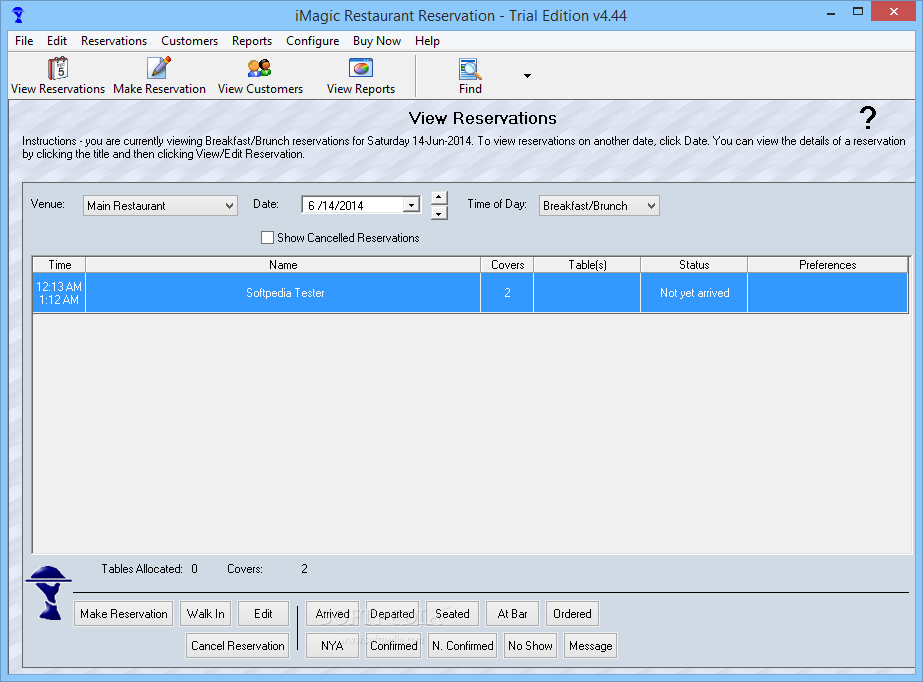923x682 pixels.
Task: Click the bottom Make Reservation button
Action: (124, 614)
